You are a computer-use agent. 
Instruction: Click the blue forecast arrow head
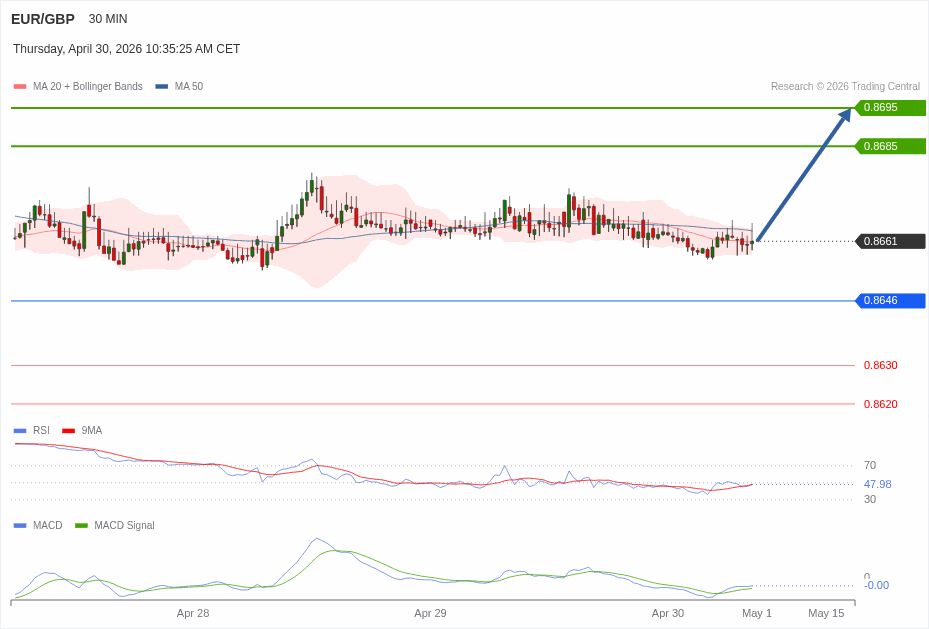click(845, 115)
